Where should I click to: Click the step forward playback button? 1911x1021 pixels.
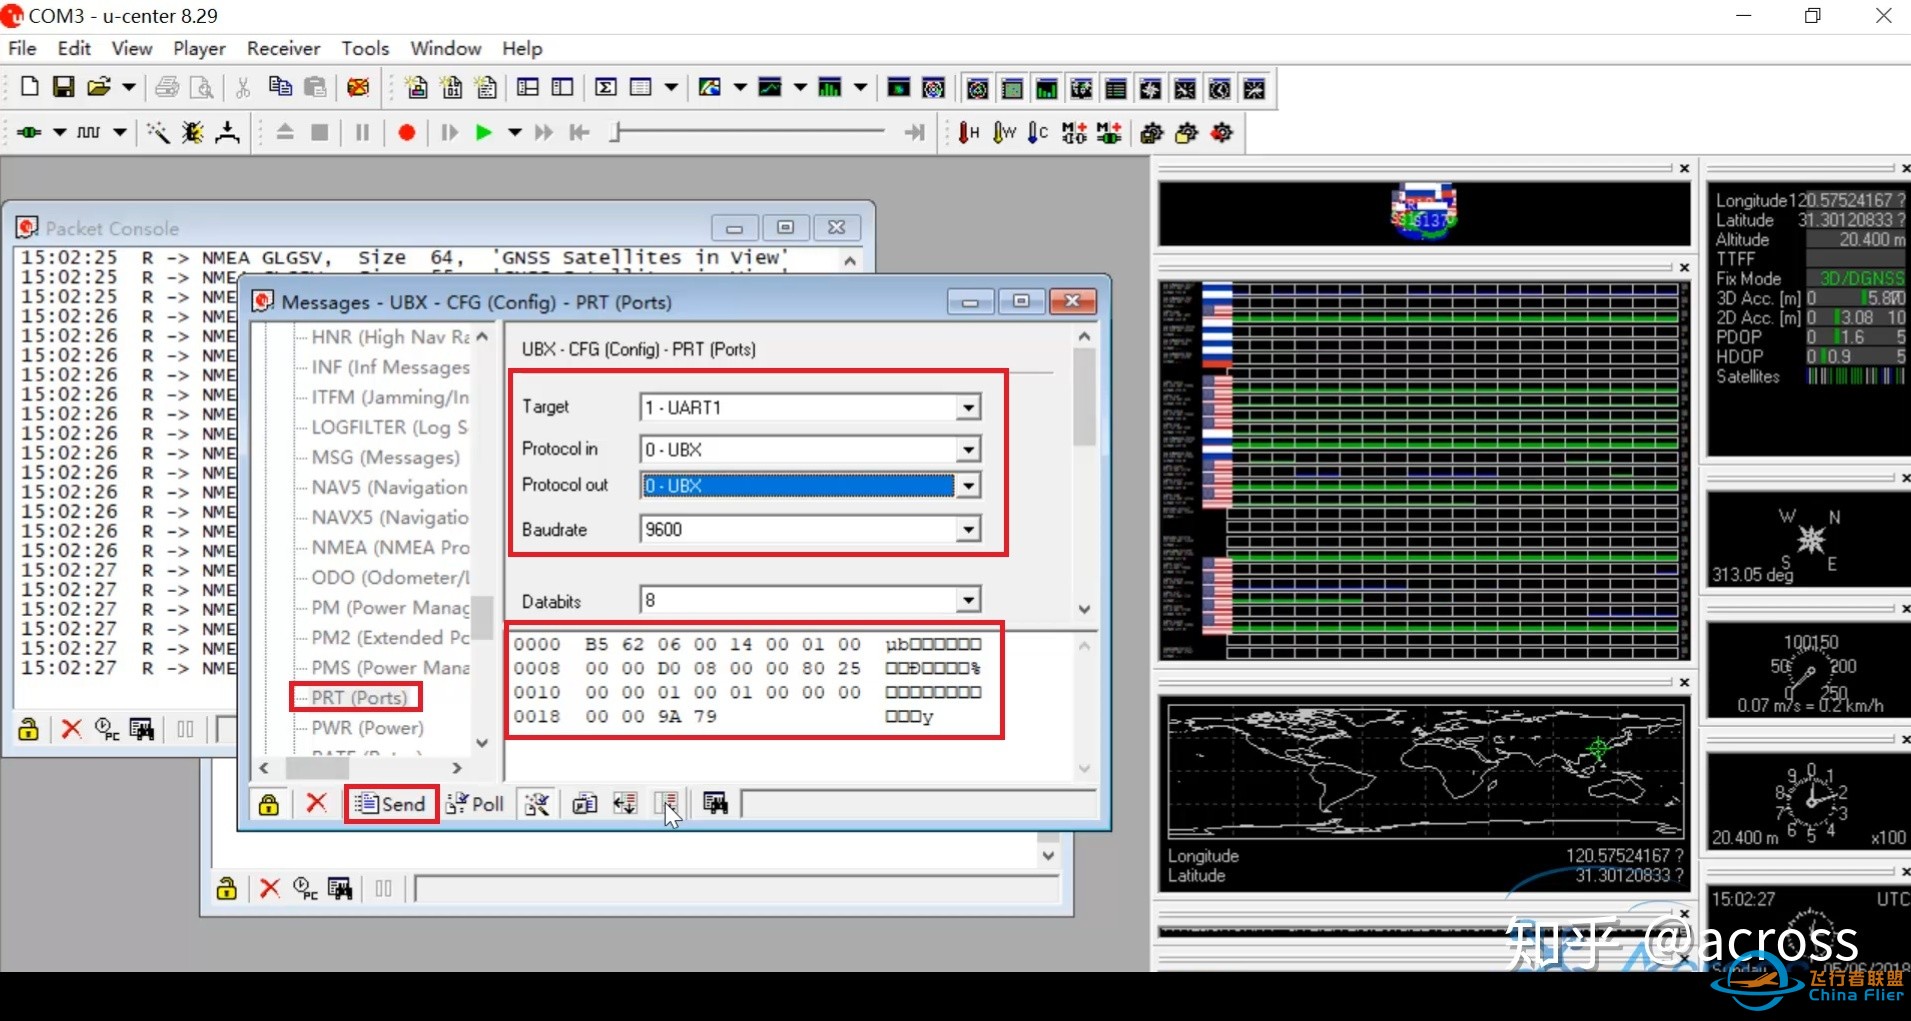[449, 133]
